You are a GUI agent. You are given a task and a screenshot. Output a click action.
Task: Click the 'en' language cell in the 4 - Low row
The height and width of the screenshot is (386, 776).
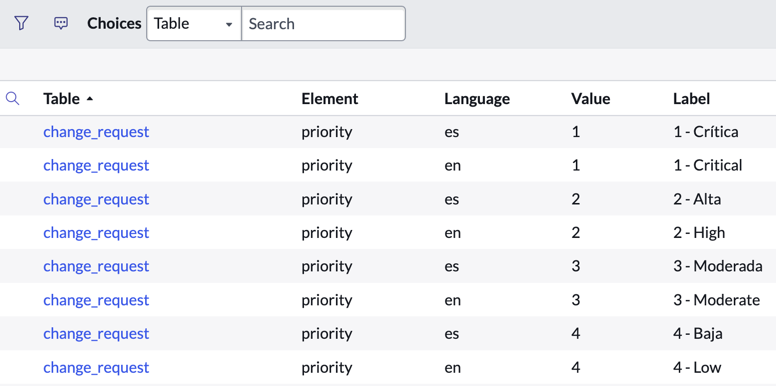pyautogui.click(x=452, y=368)
